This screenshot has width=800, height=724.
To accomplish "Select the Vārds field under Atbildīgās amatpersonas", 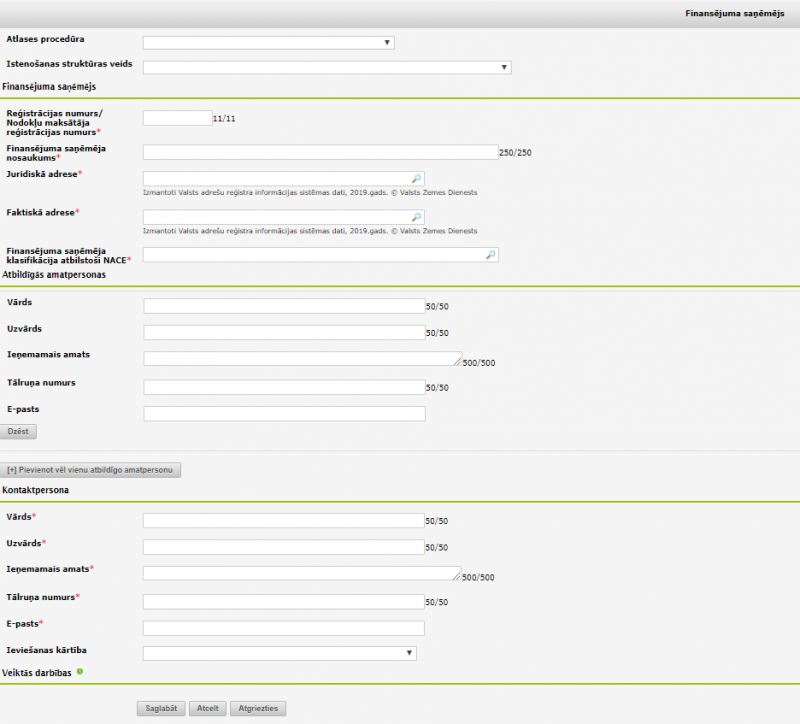I will (284, 306).
